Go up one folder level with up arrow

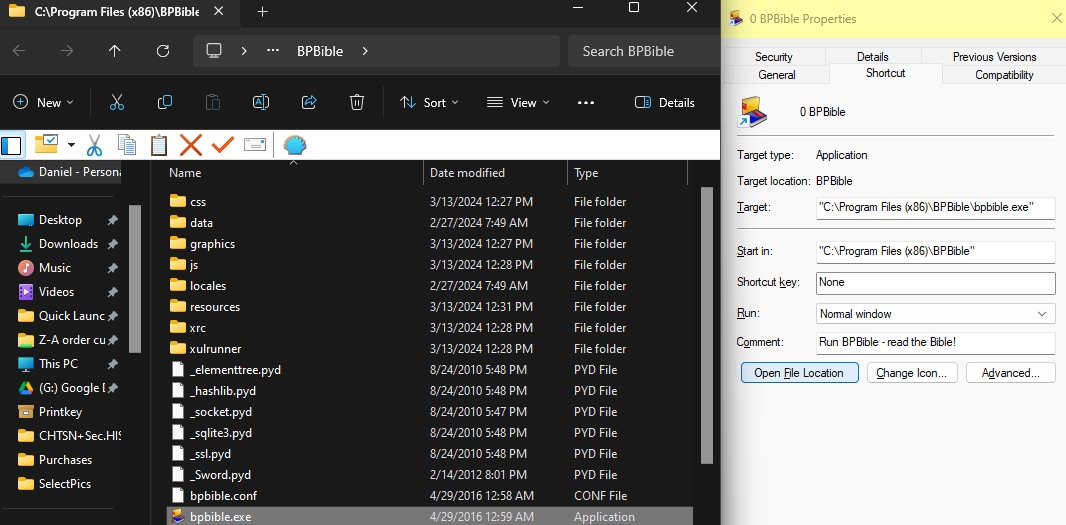pyautogui.click(x=114, y=51)
